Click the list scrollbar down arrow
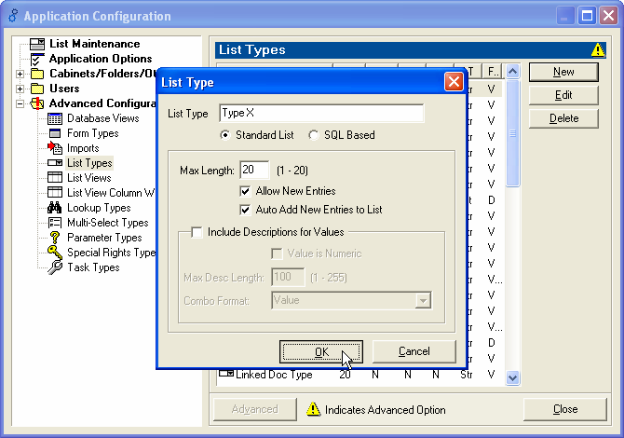 click(513, 378)
